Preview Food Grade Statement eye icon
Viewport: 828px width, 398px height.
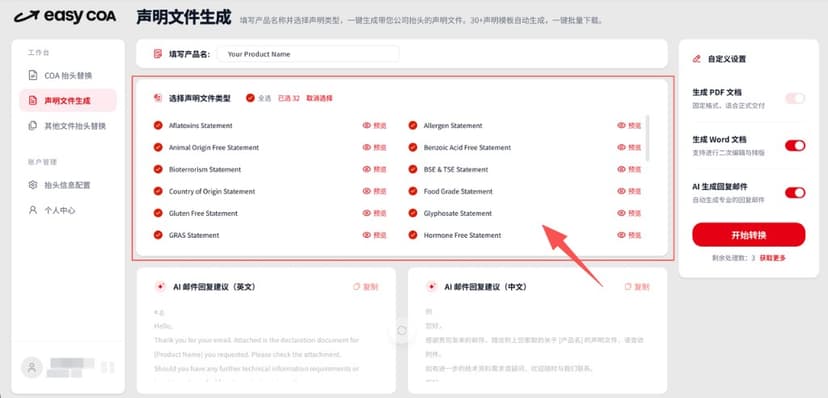tap(622, 191)
